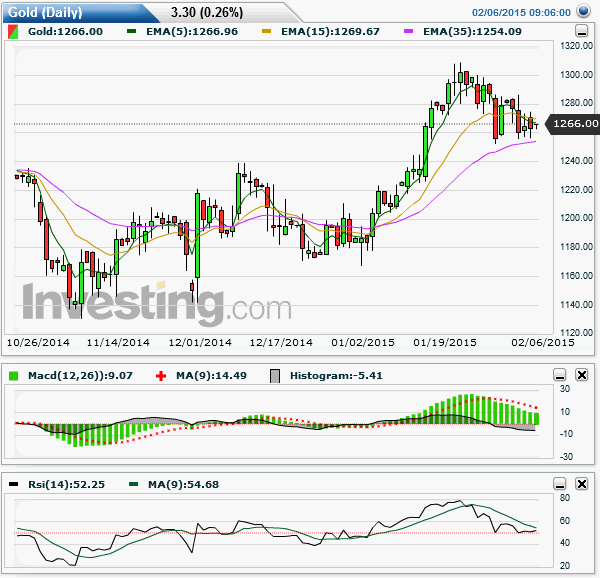Click the 1160.00 price axis label
600x578 pixels.
pyautogui.click(x=576, y=276)
